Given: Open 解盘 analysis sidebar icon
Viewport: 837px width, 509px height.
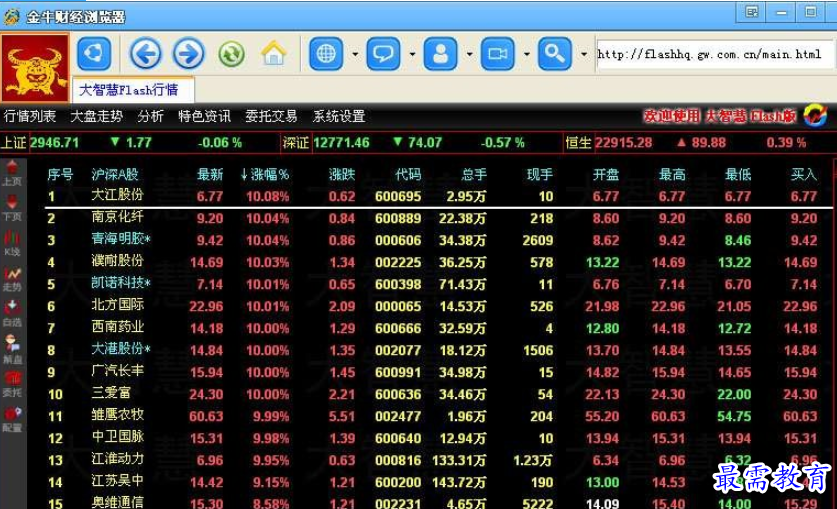Looking at the screenshot, I should 12,350.
